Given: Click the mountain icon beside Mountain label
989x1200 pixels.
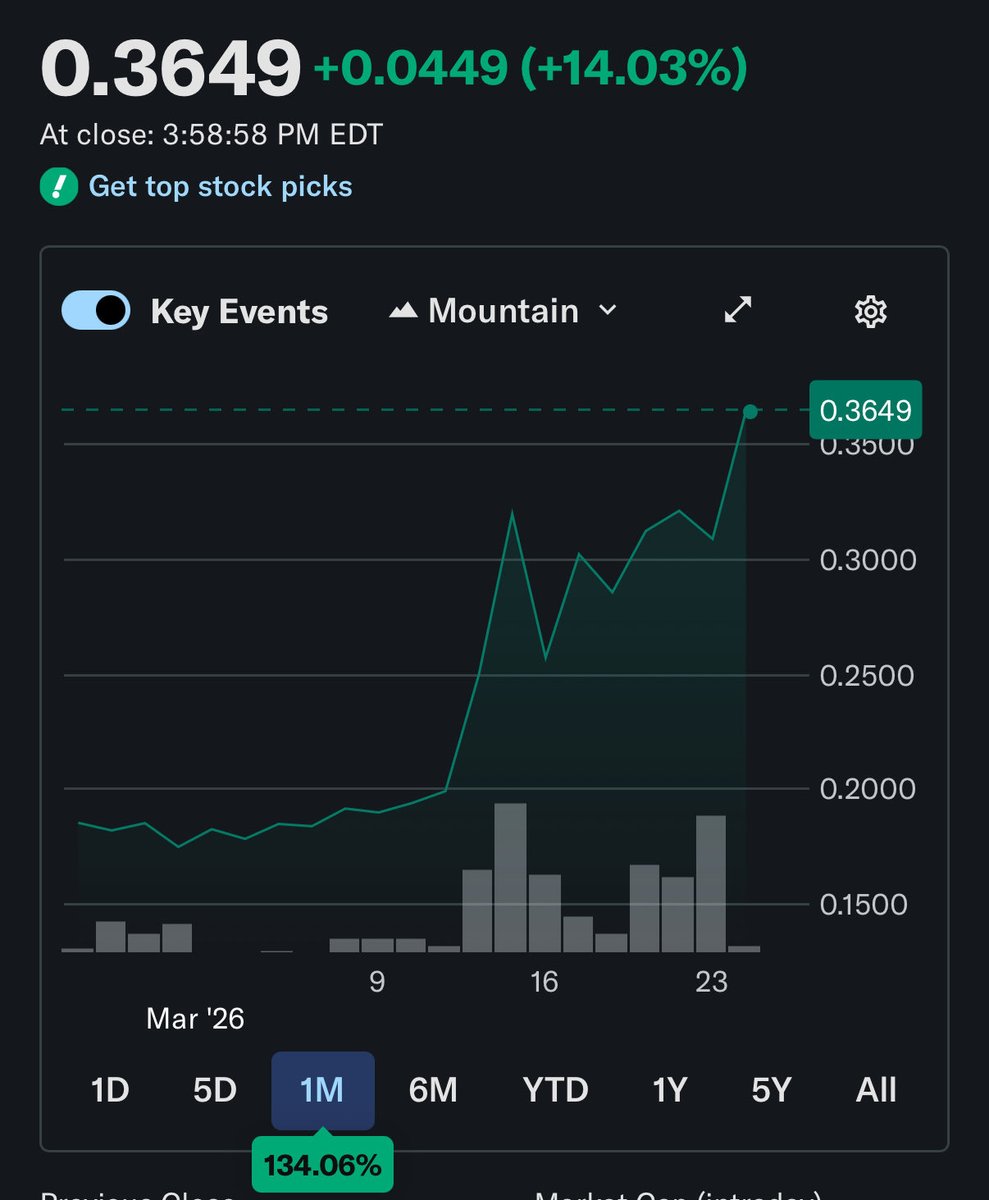Looking at the screenshot, I should 403,311.
